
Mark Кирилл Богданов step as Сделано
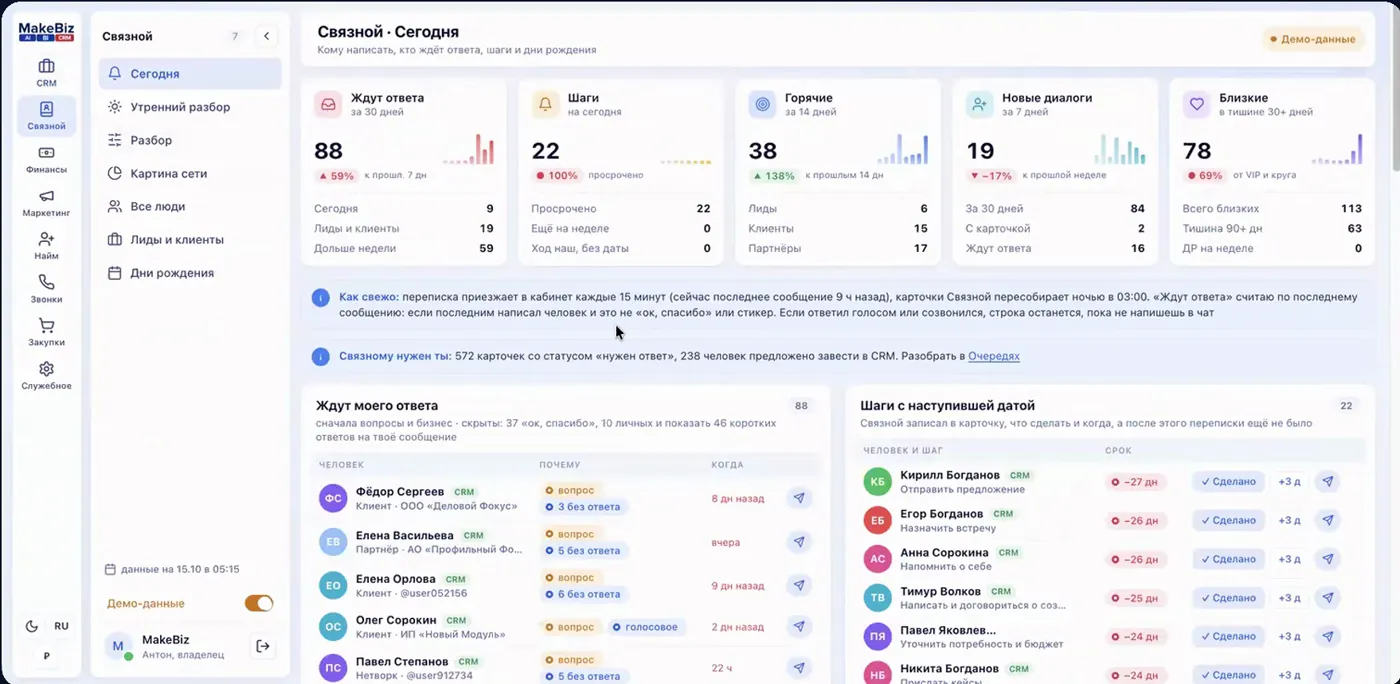pos(1228,481)
